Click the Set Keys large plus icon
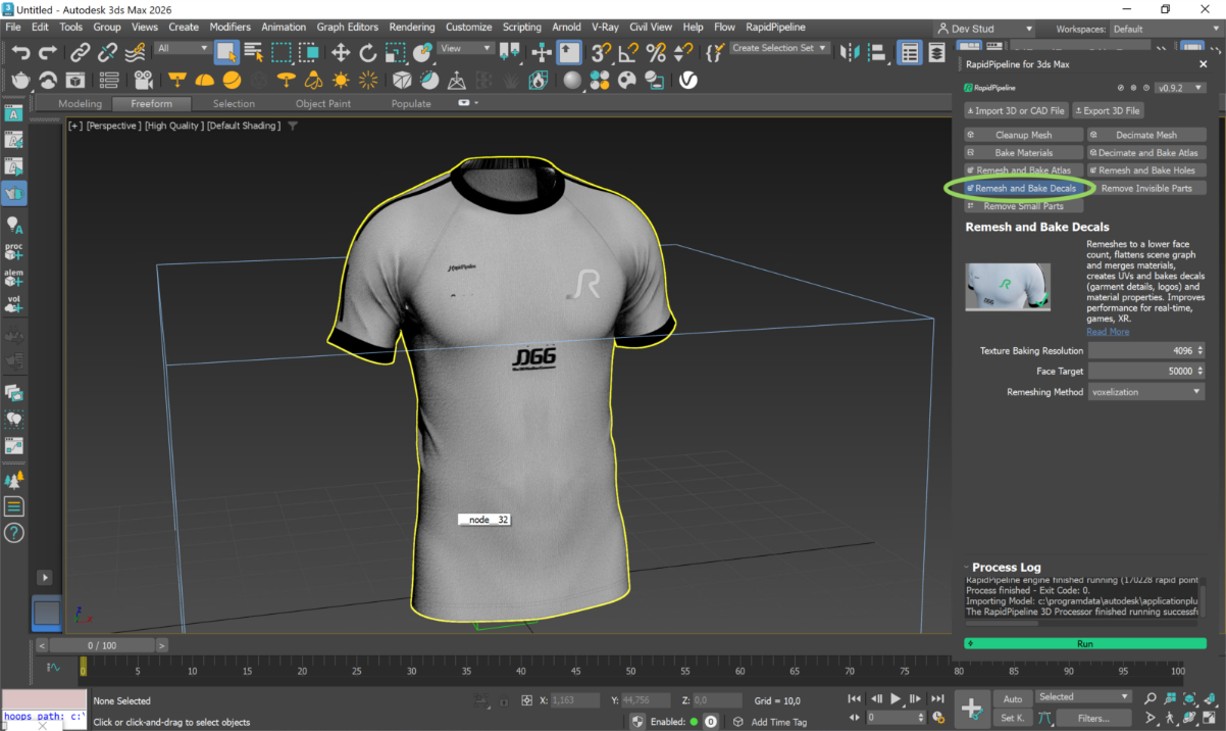The image size is (1226, 731). coord(971,708)
